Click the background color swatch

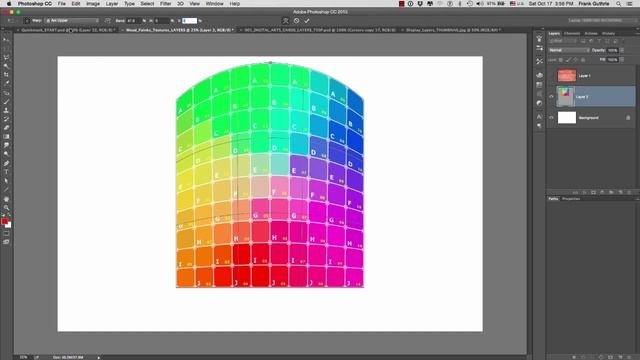(9, 225)
